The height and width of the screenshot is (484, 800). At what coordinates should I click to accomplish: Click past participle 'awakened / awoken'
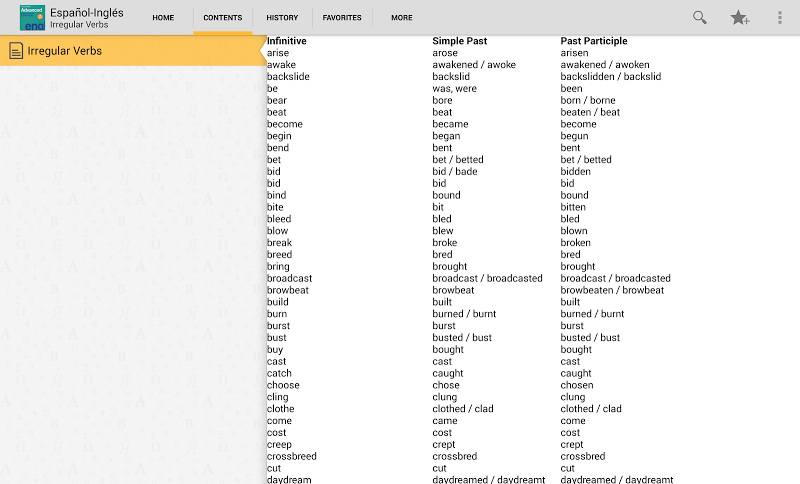(x=605, y=65)
